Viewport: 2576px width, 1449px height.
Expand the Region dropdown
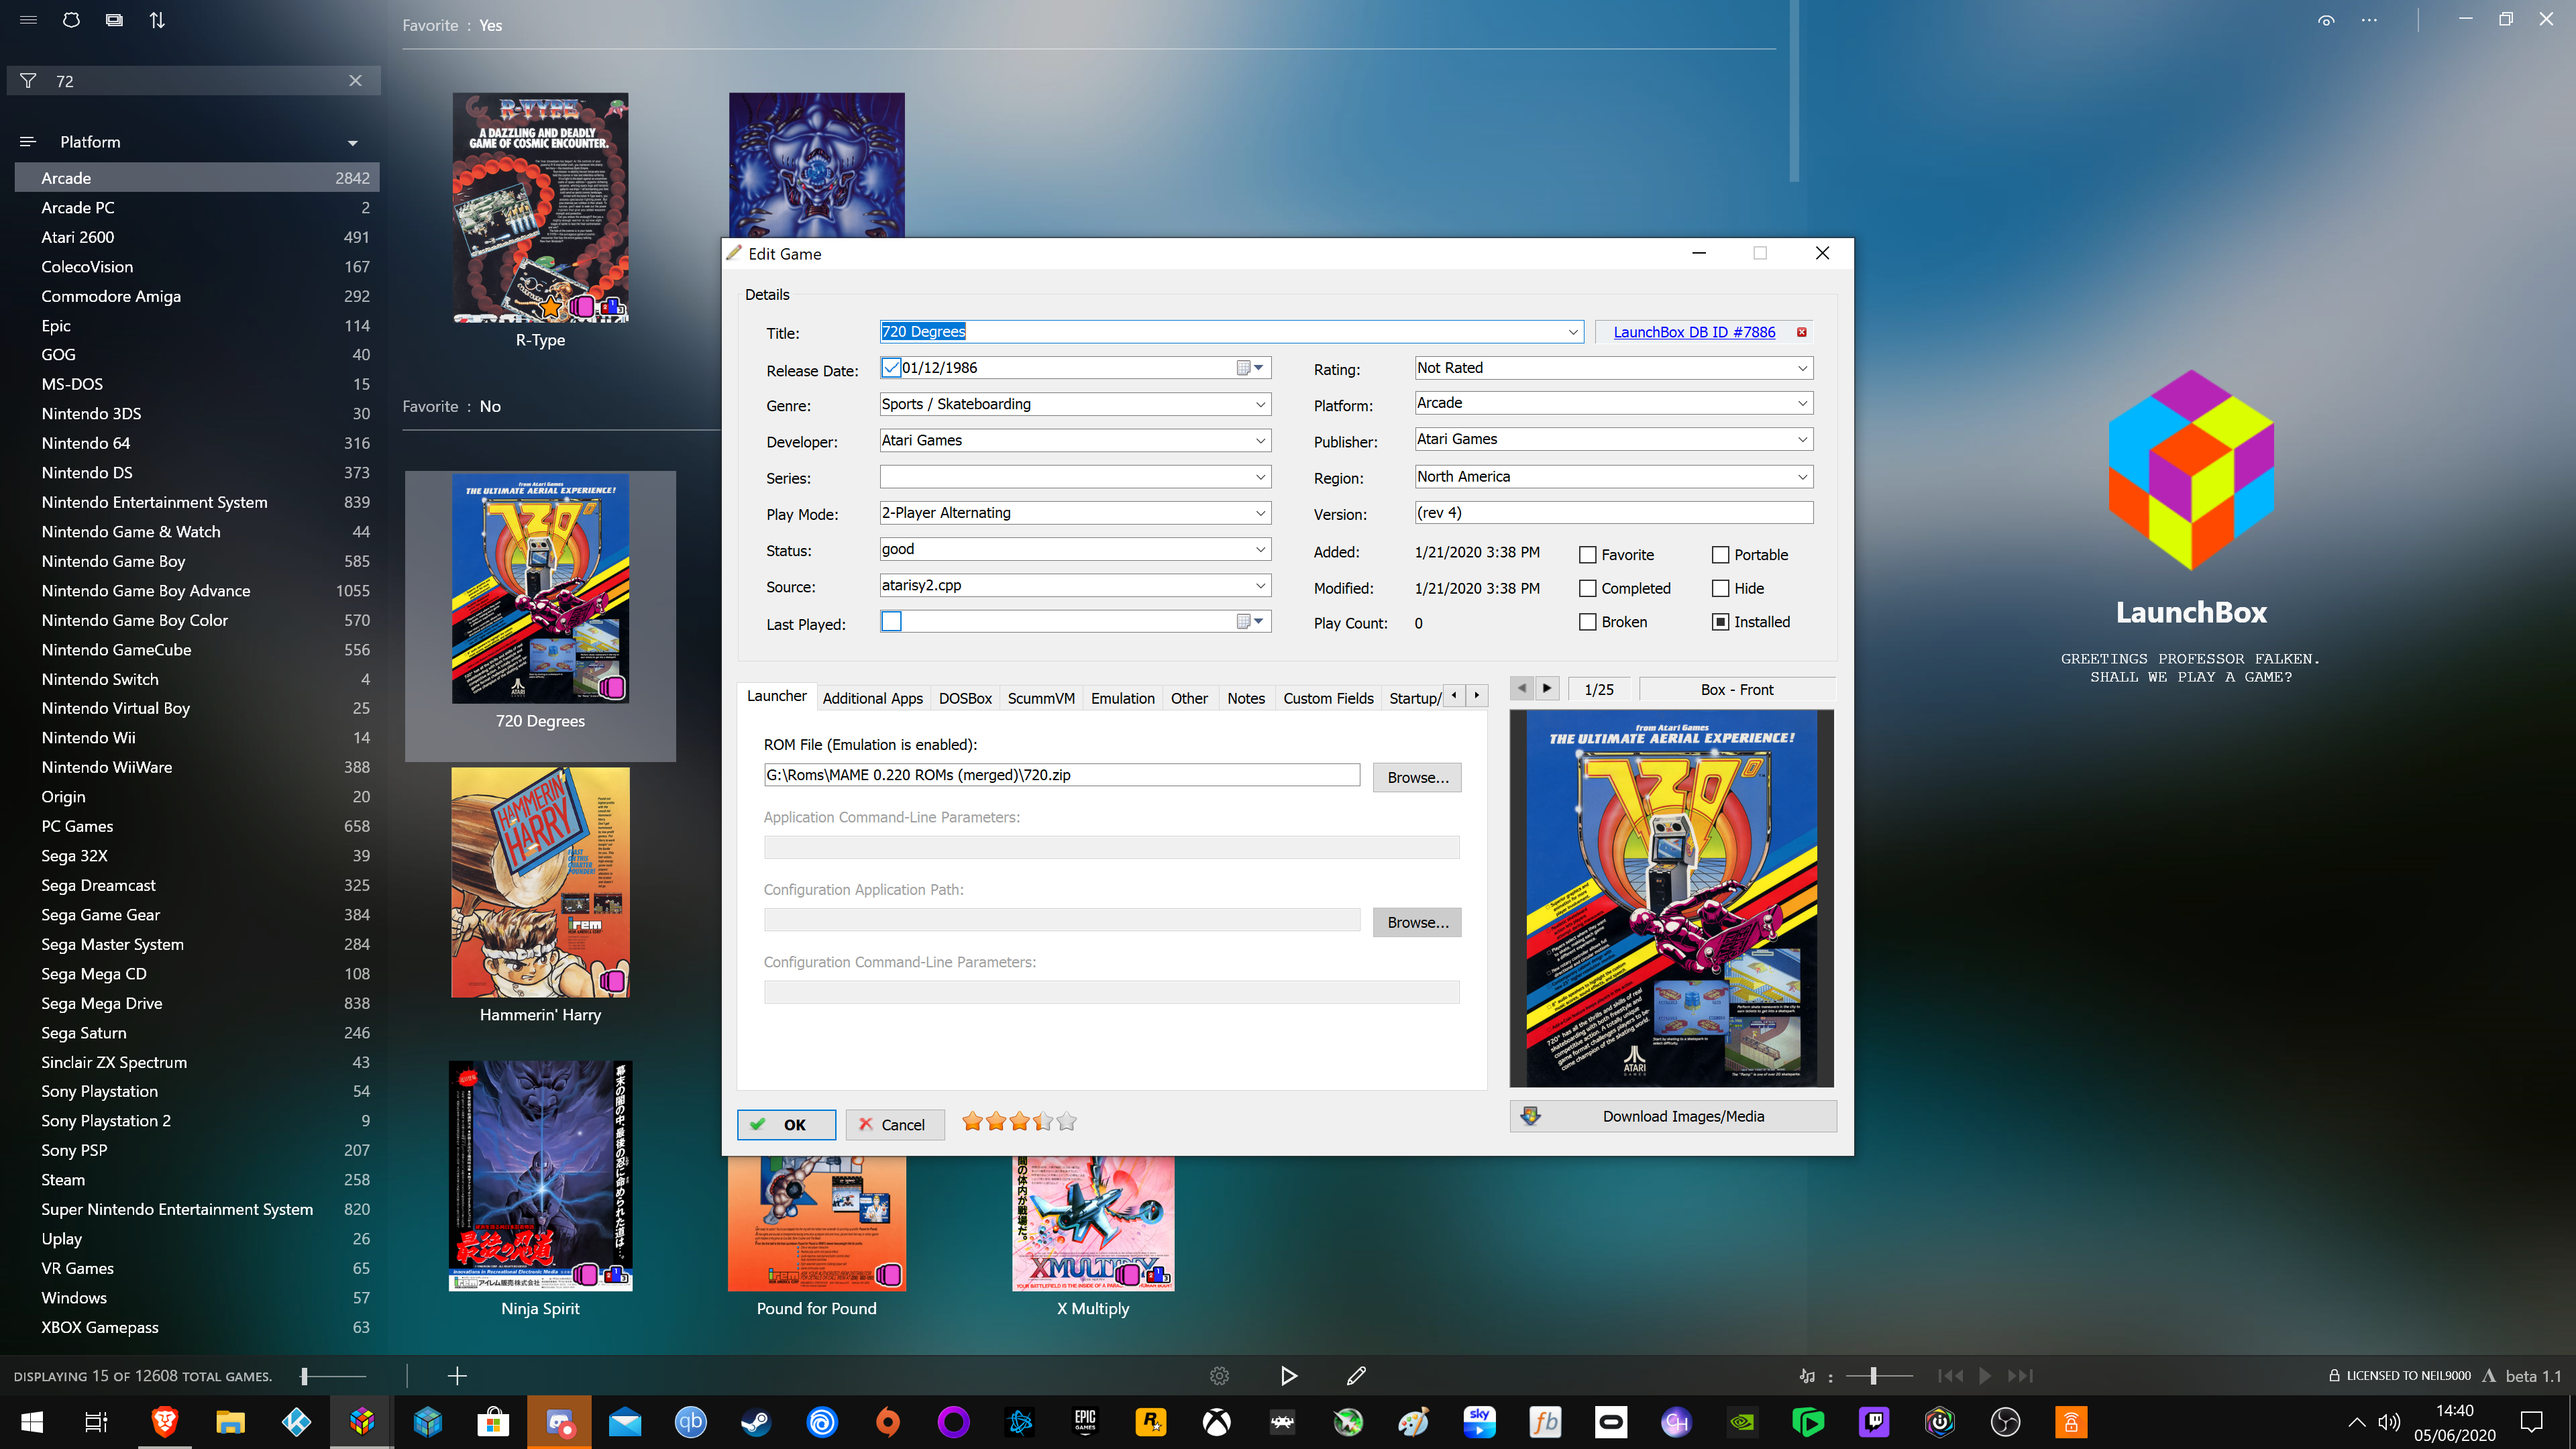pyautogui.click(x=1802, y=477)
